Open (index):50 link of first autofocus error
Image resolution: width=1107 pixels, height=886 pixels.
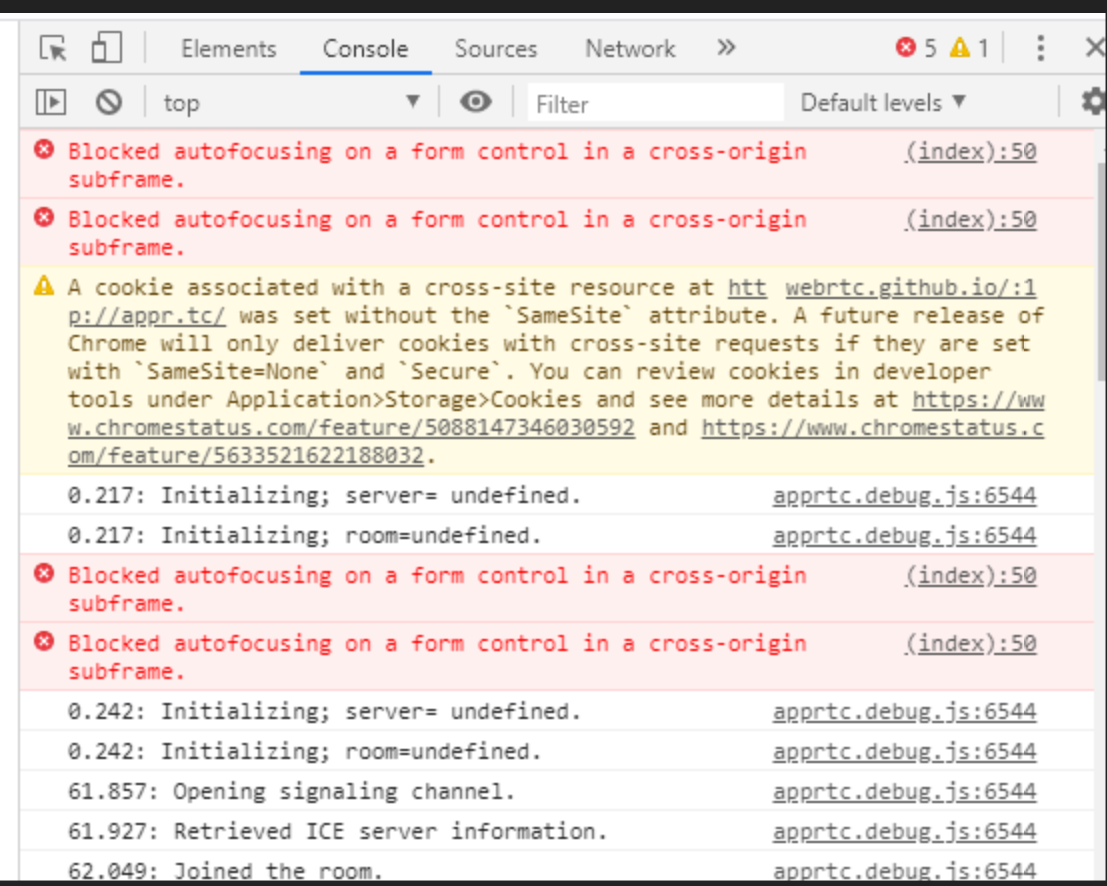pos(971,152)
